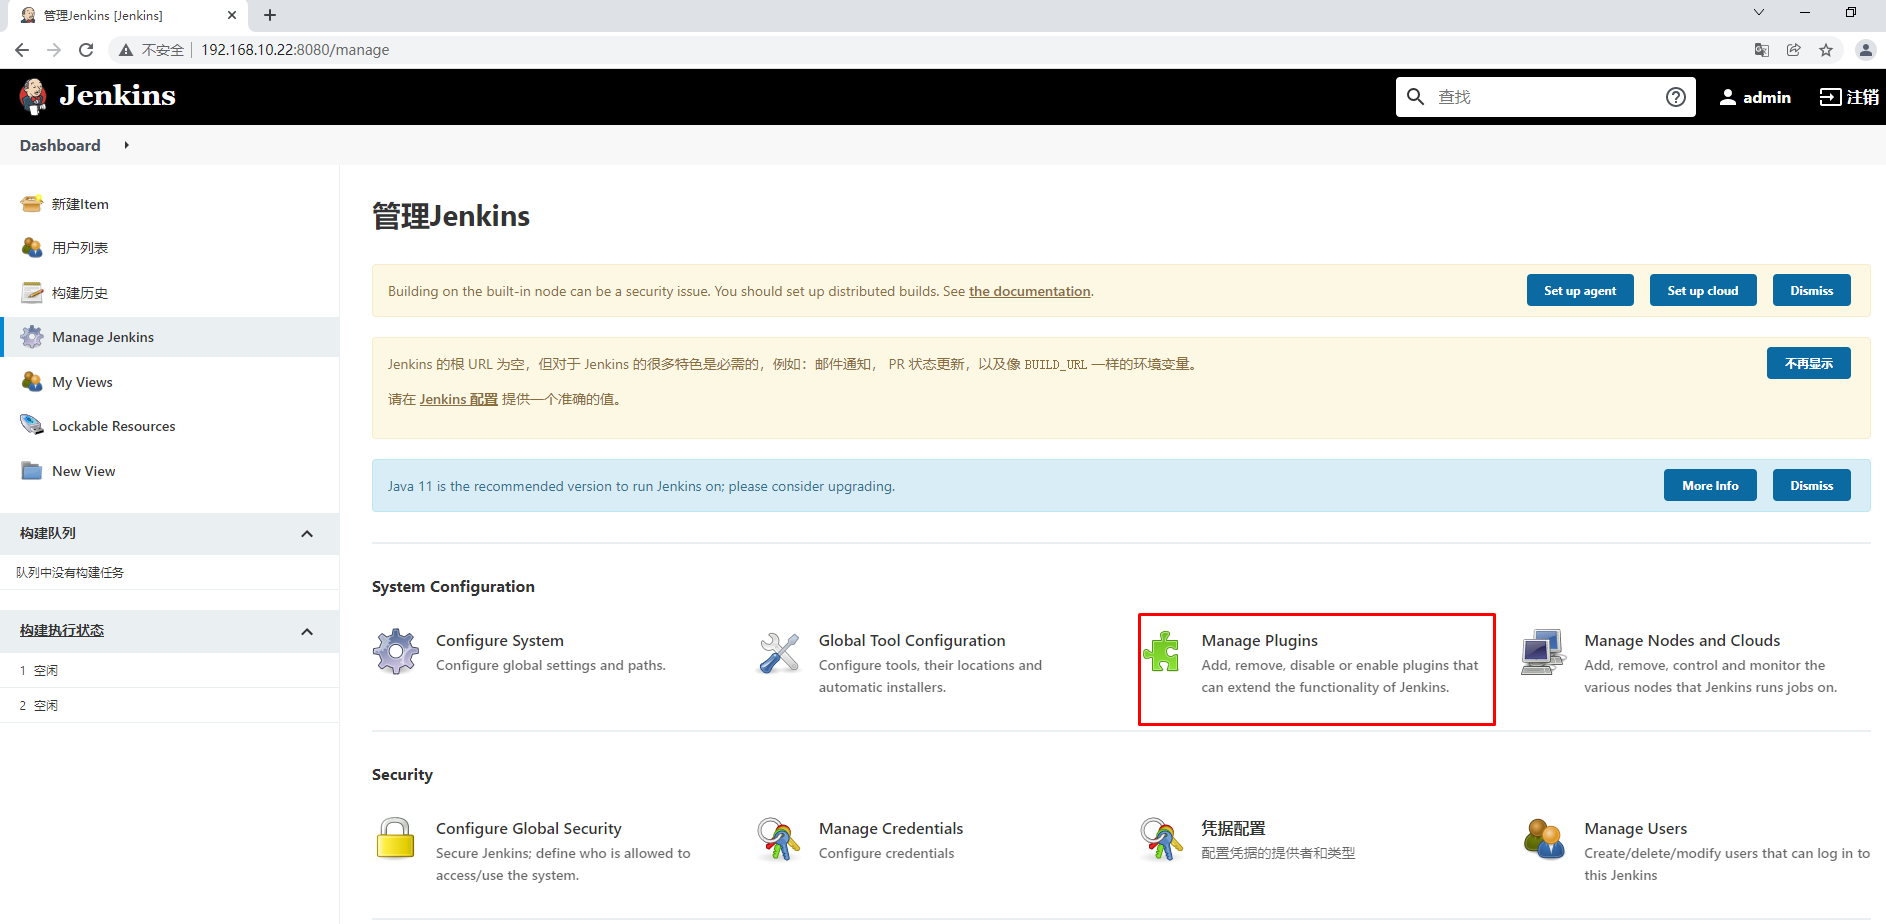Image resolution: width=1886 pixels, height=924 pixels.
Task: Click the 不再显示 button
Action: [1809, 364]
